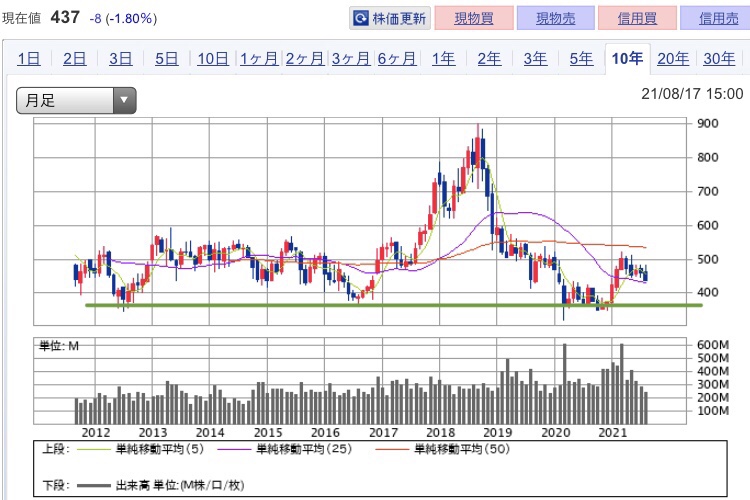Show the 30年 chart range
Image resolution: width=750 pixels, height=500 pixels.
click(719, 59)
